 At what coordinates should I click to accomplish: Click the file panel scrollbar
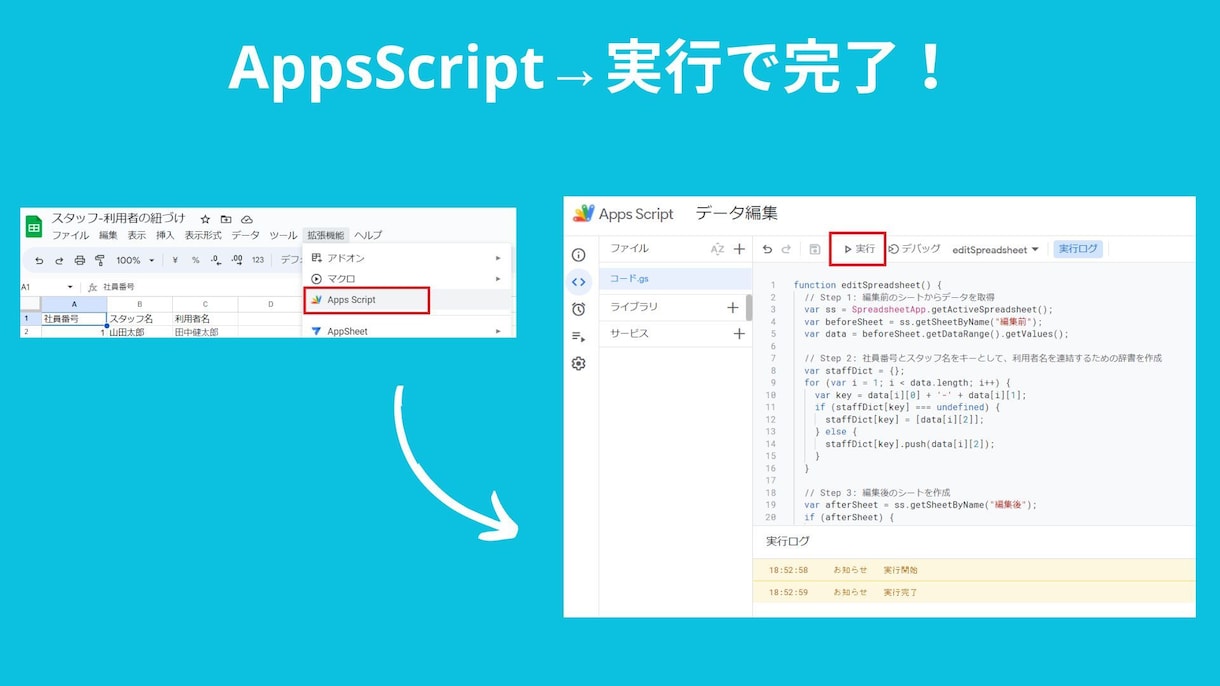coord(749,308)
